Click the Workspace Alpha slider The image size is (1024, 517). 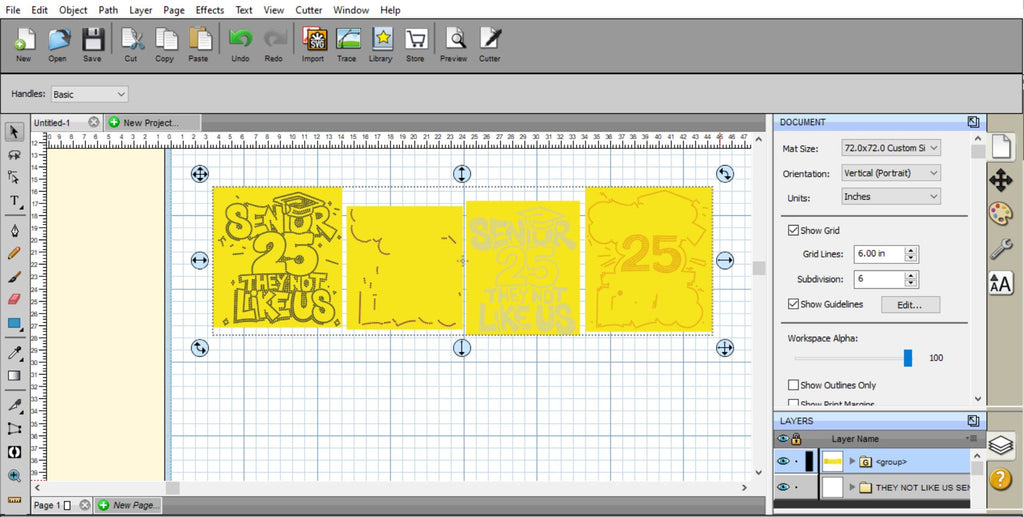tap(851, 357)
